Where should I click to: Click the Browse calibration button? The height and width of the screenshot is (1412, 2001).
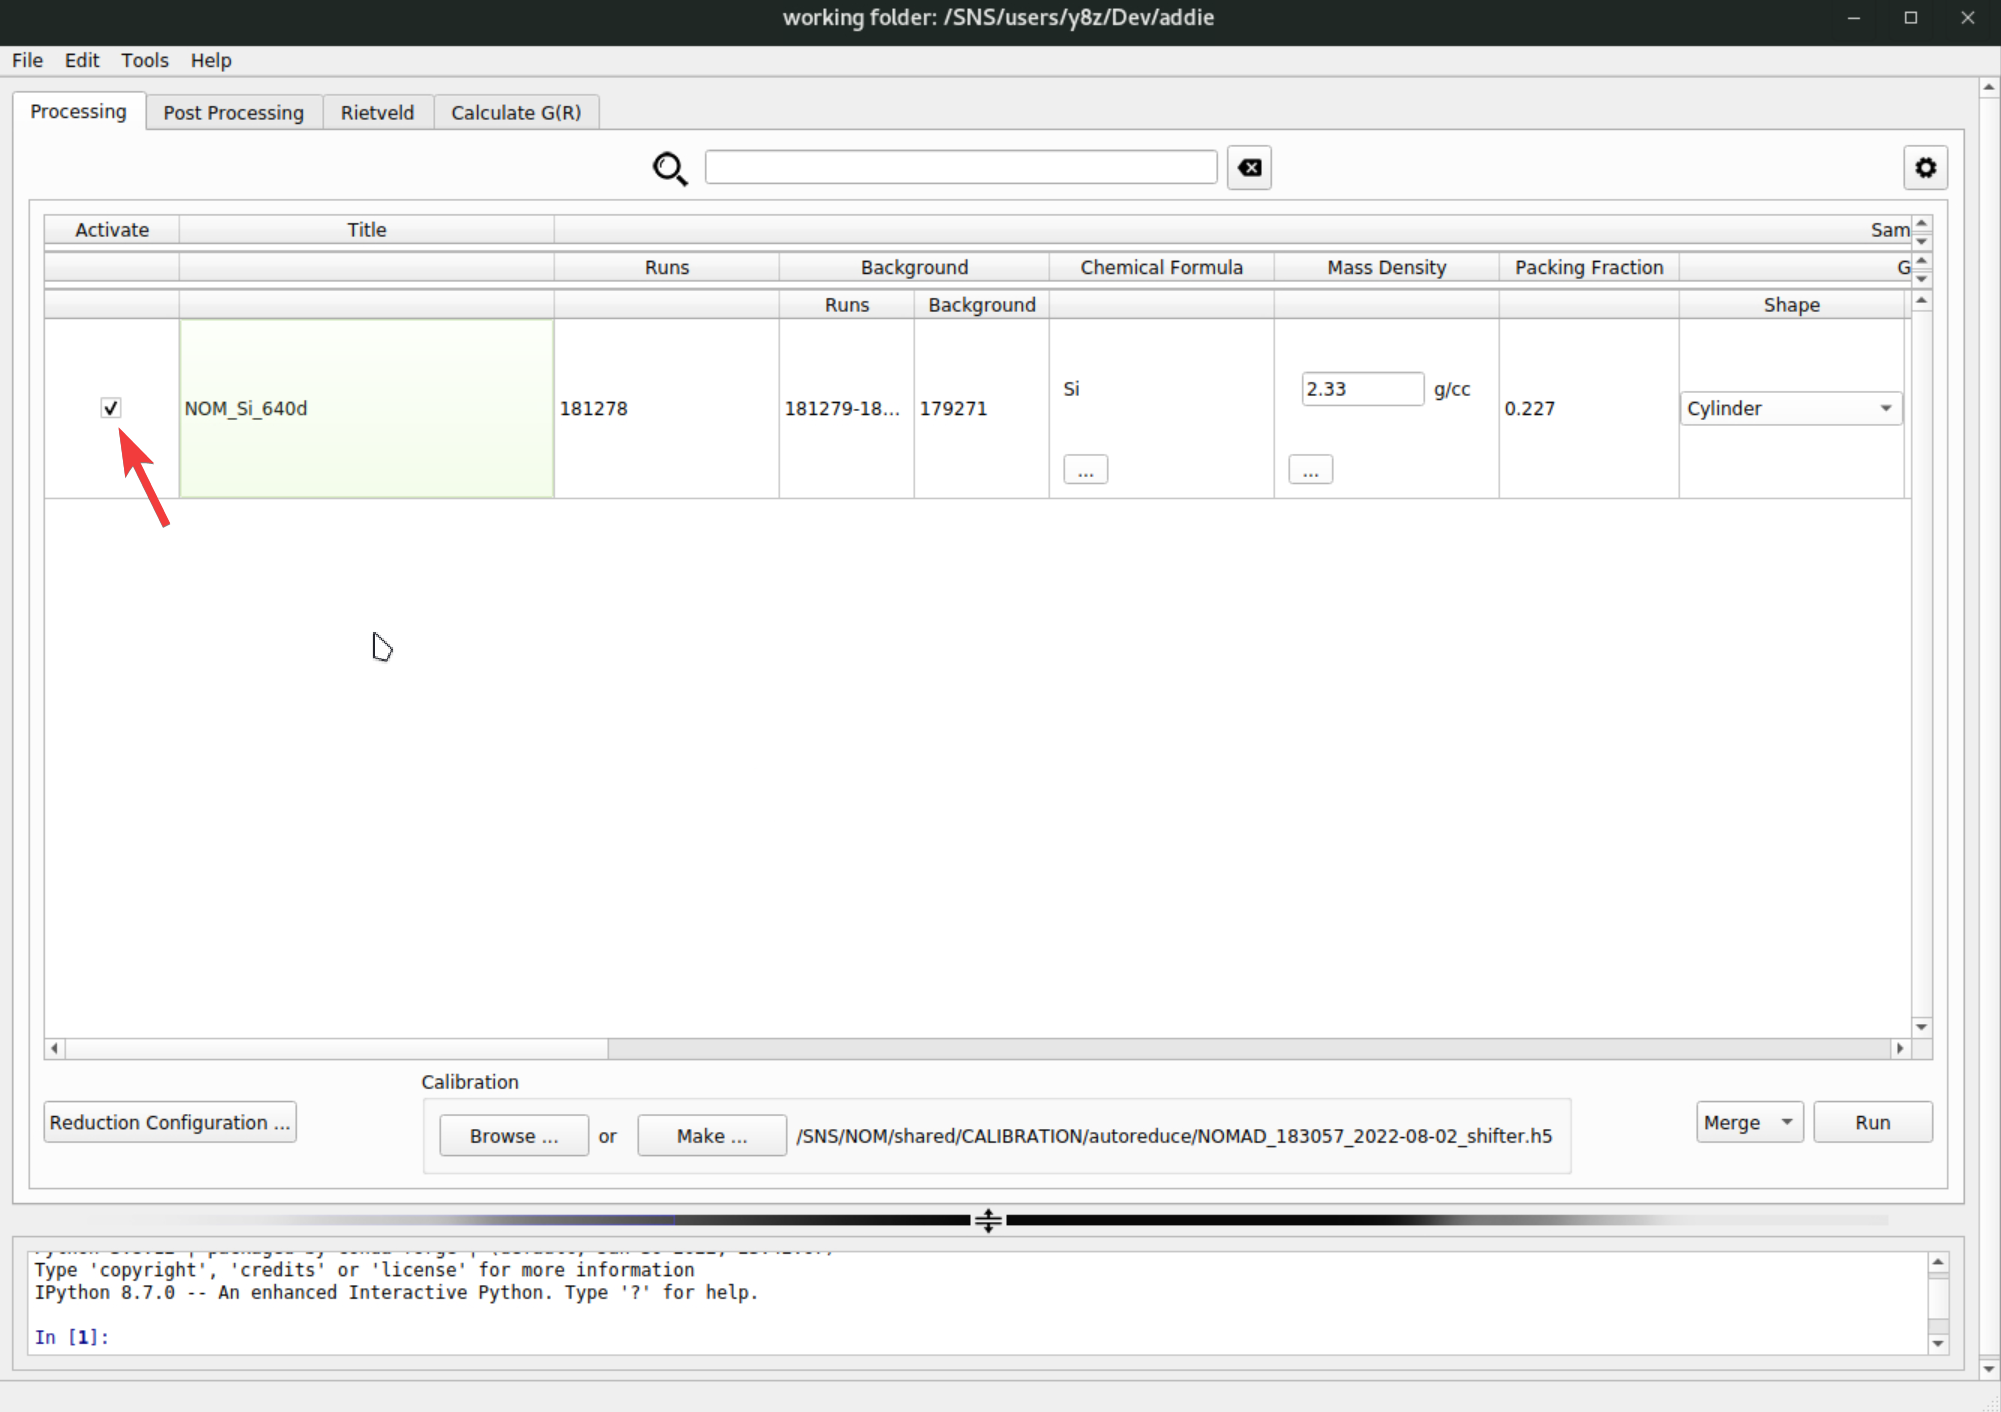click(514, 1136)
